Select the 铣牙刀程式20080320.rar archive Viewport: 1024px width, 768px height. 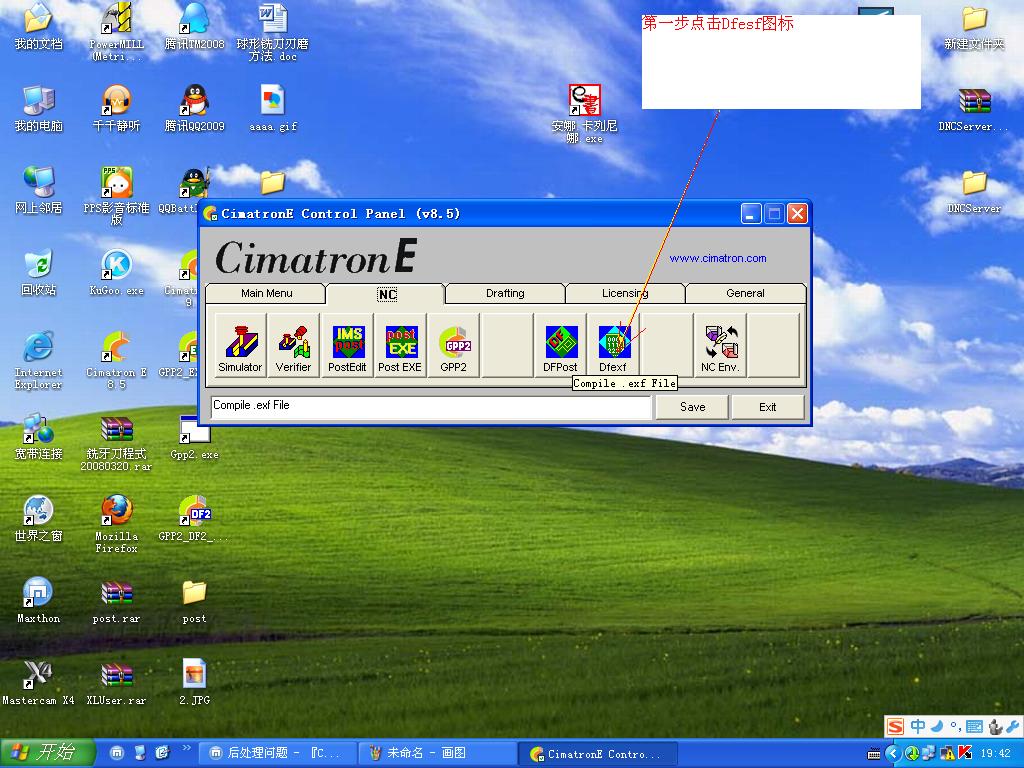point(116,442)
